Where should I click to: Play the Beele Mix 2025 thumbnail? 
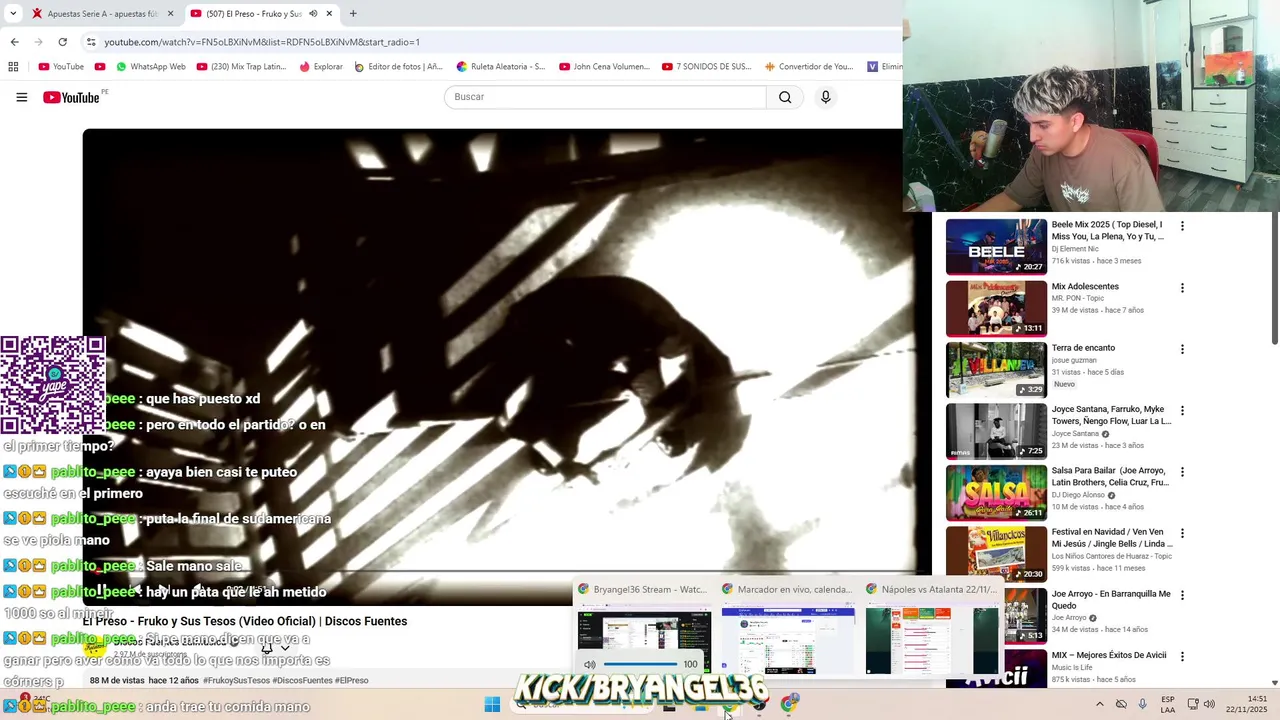[996, 246]
